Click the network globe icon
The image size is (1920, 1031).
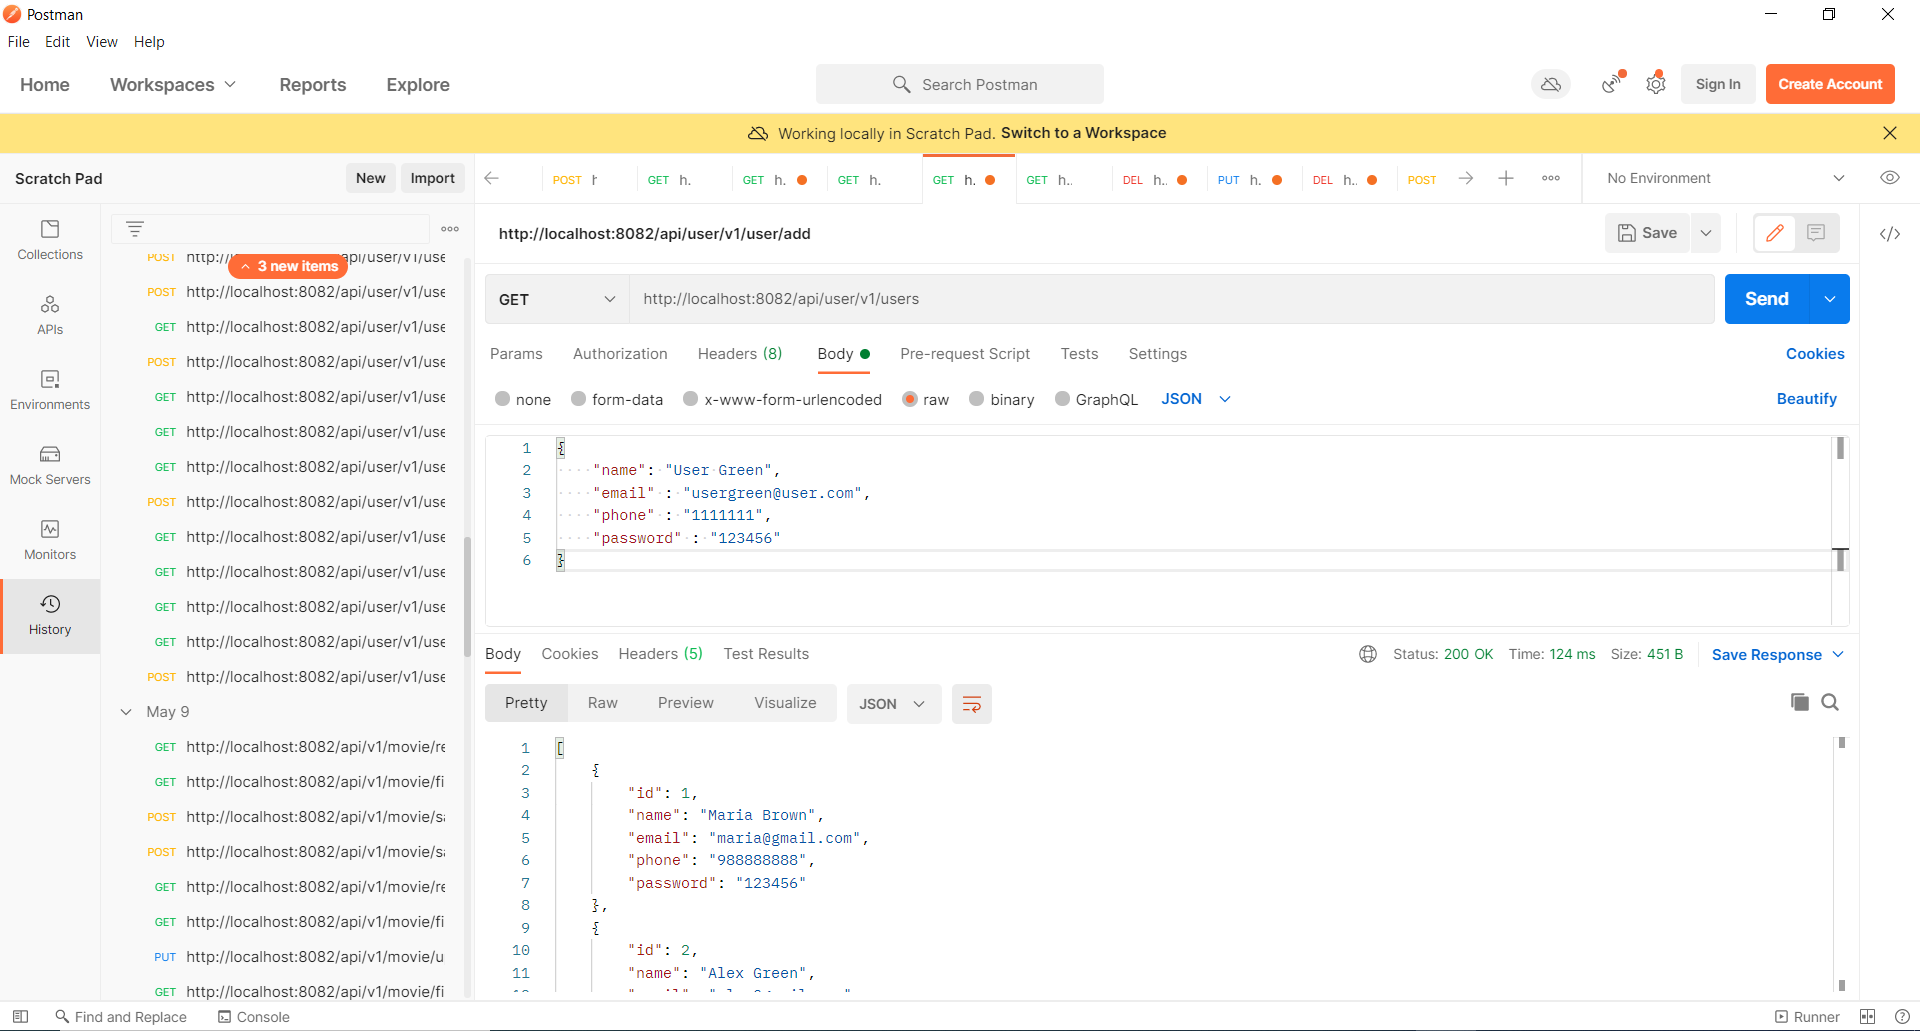click(1368, 654)
